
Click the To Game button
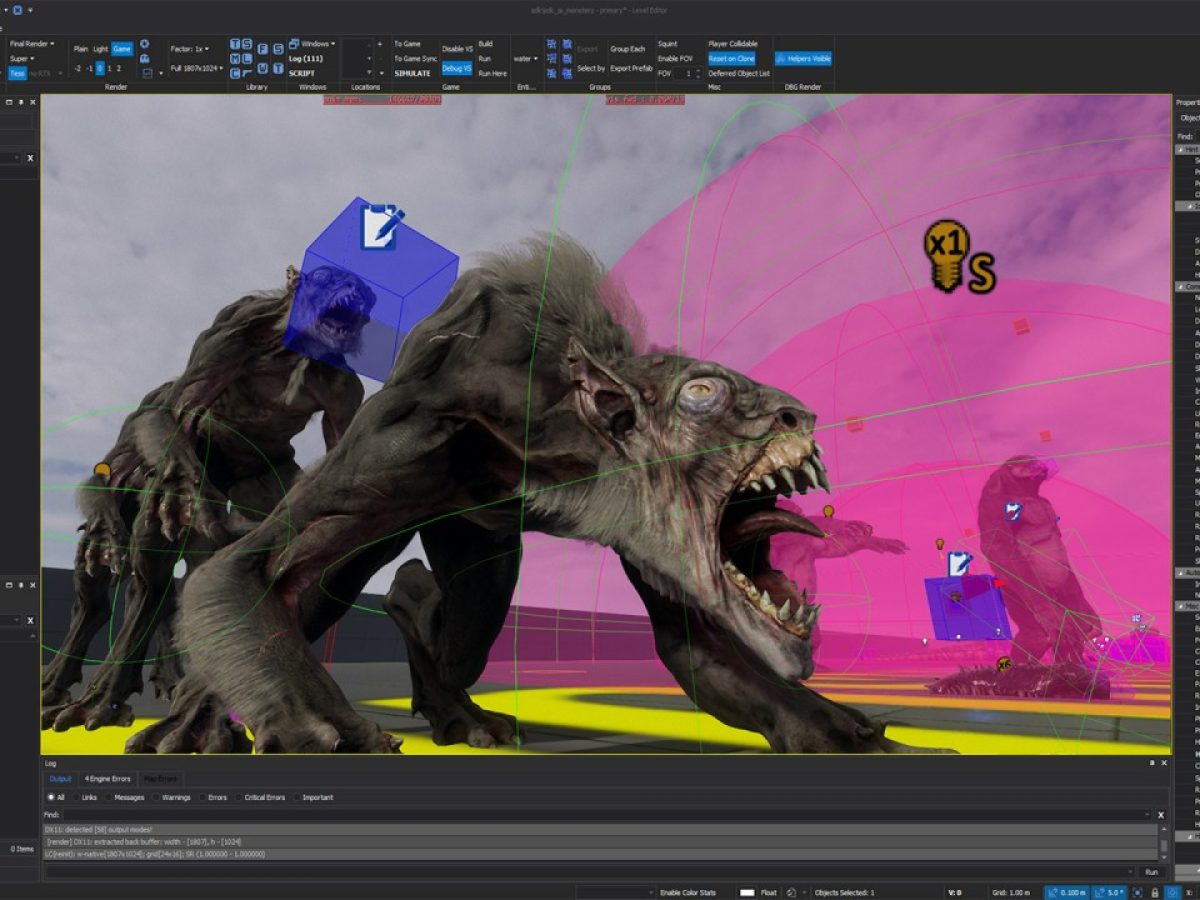click(407, 44)
